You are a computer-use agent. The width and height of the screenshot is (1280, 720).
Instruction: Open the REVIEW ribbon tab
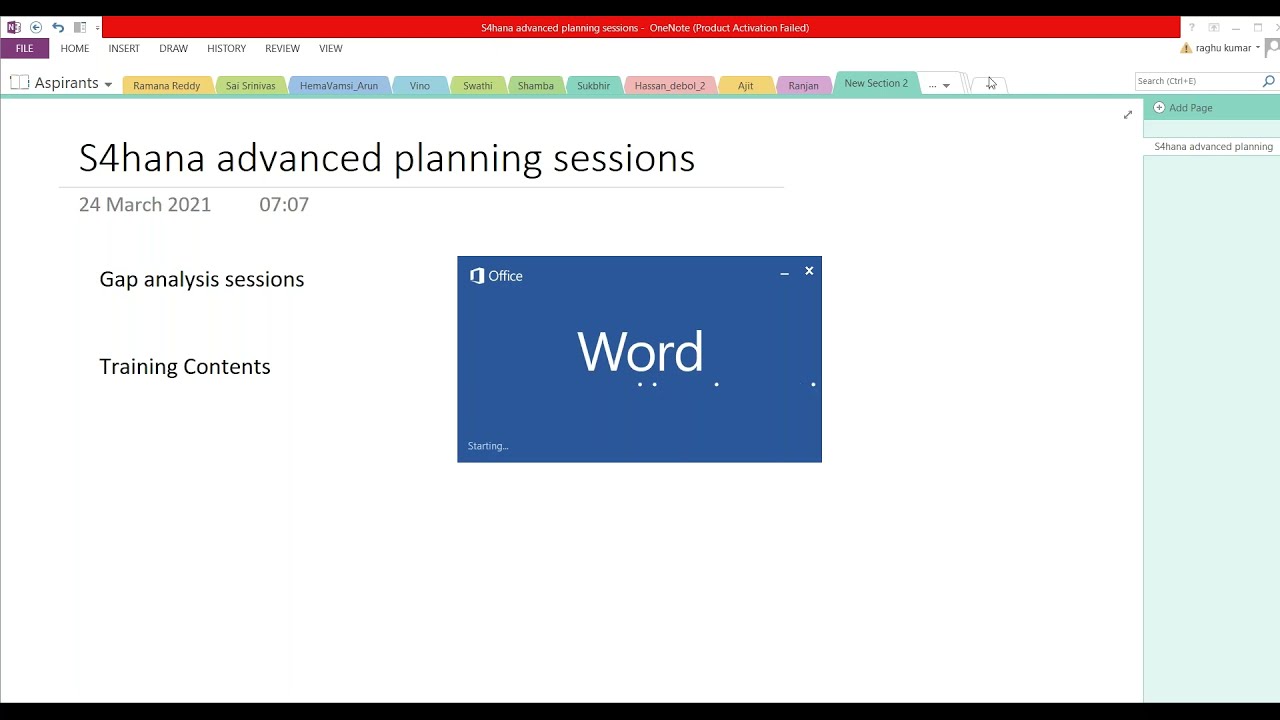pyautogui.click(x=282, y=48)
